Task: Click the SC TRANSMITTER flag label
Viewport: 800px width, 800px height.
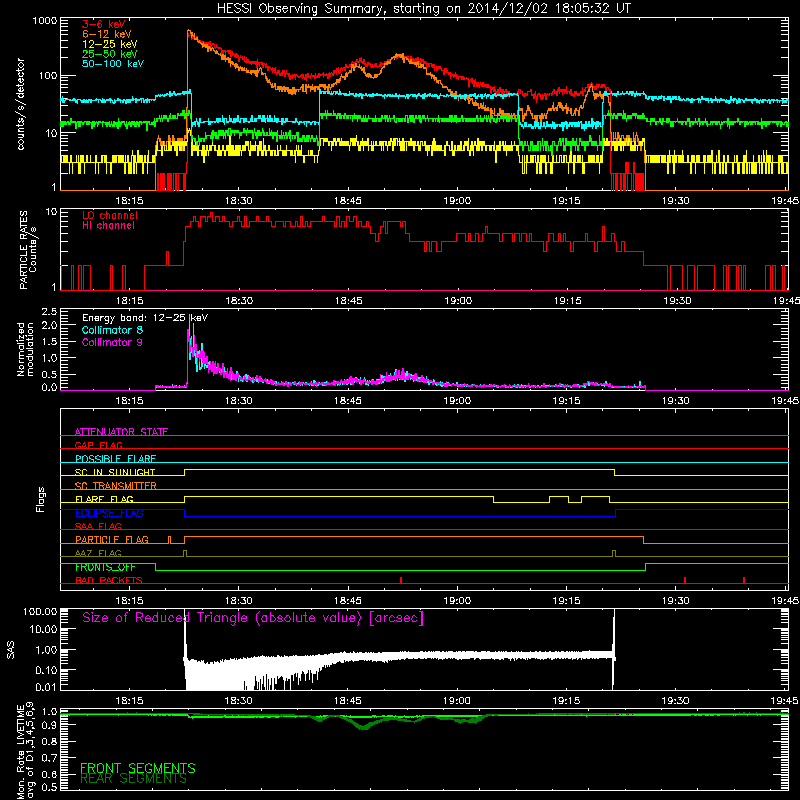Action: click(116, 485)
